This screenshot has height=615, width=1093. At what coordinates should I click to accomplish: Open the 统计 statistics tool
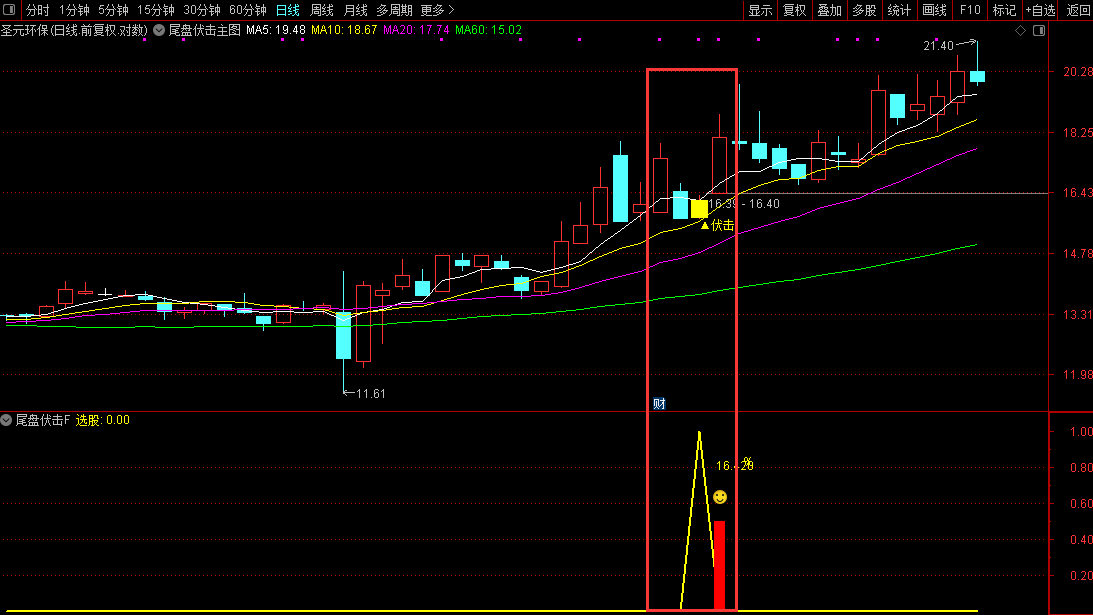pos(899,10)
